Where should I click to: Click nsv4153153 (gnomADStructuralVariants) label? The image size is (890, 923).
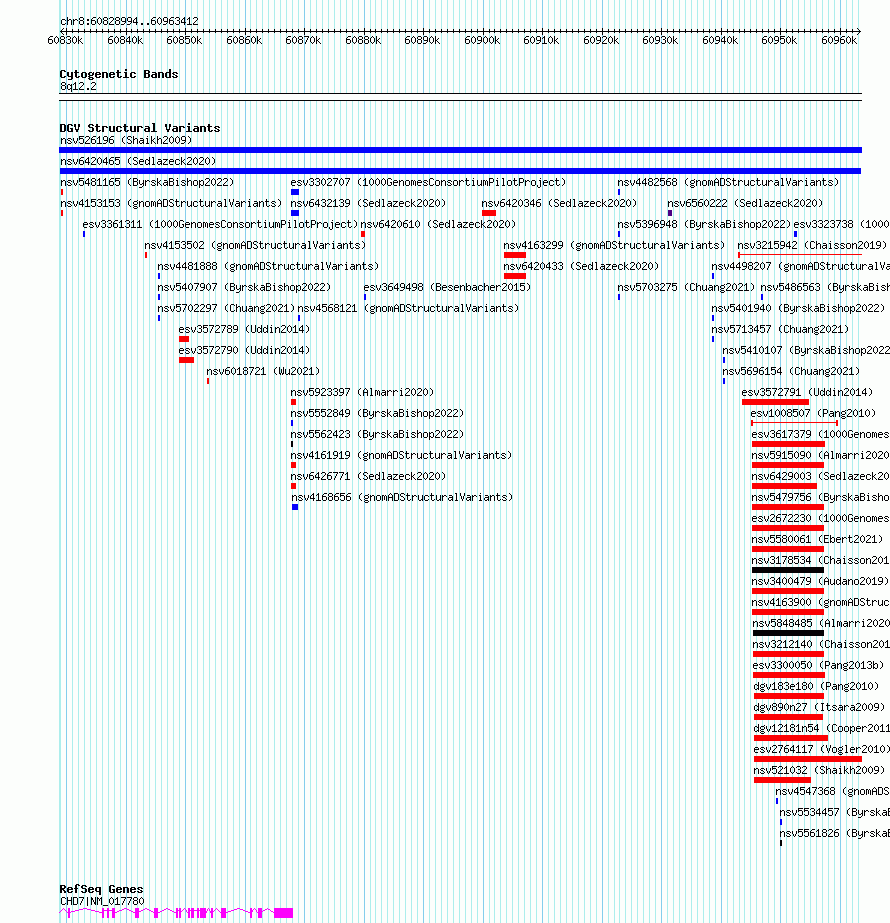pos(171,203)
